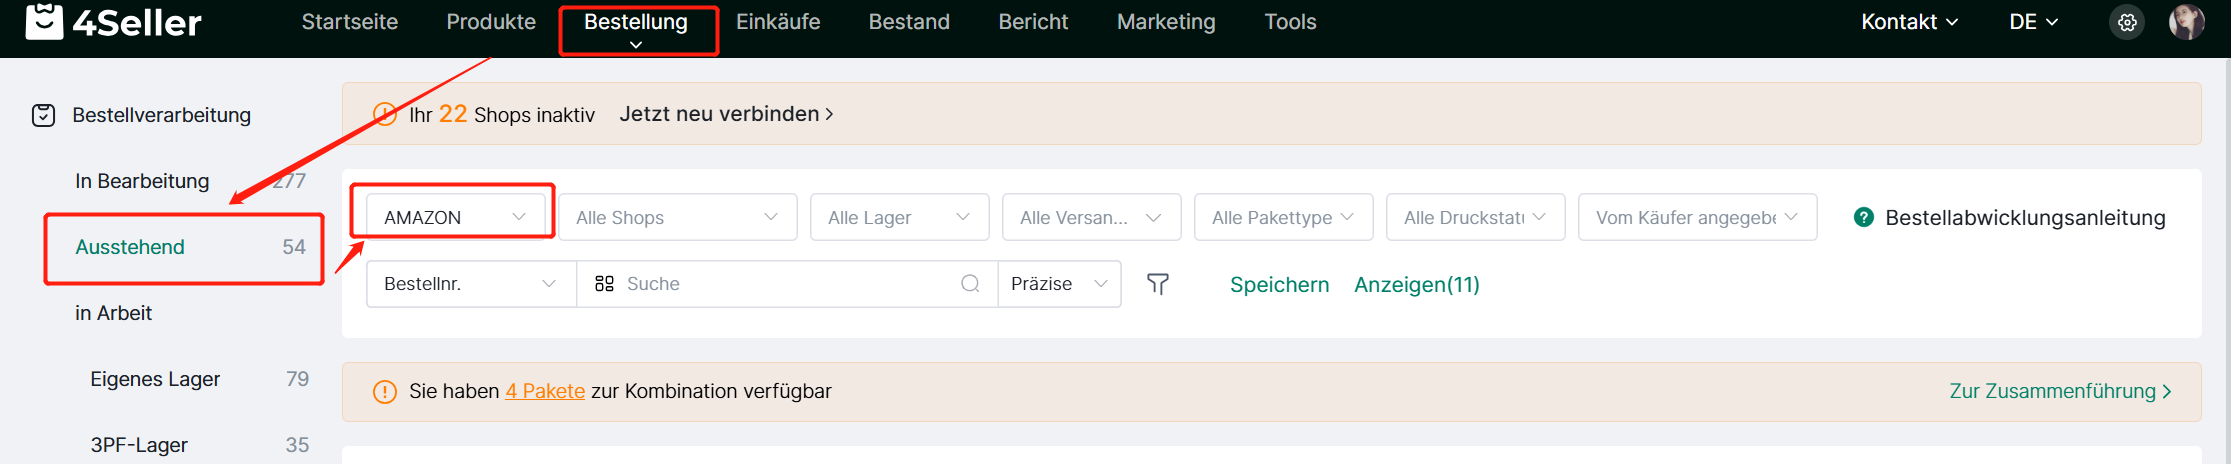This screenshot has height=464, width=2231.
Task: Open the AMAZON platform dropdown
Action: point(455,217)
